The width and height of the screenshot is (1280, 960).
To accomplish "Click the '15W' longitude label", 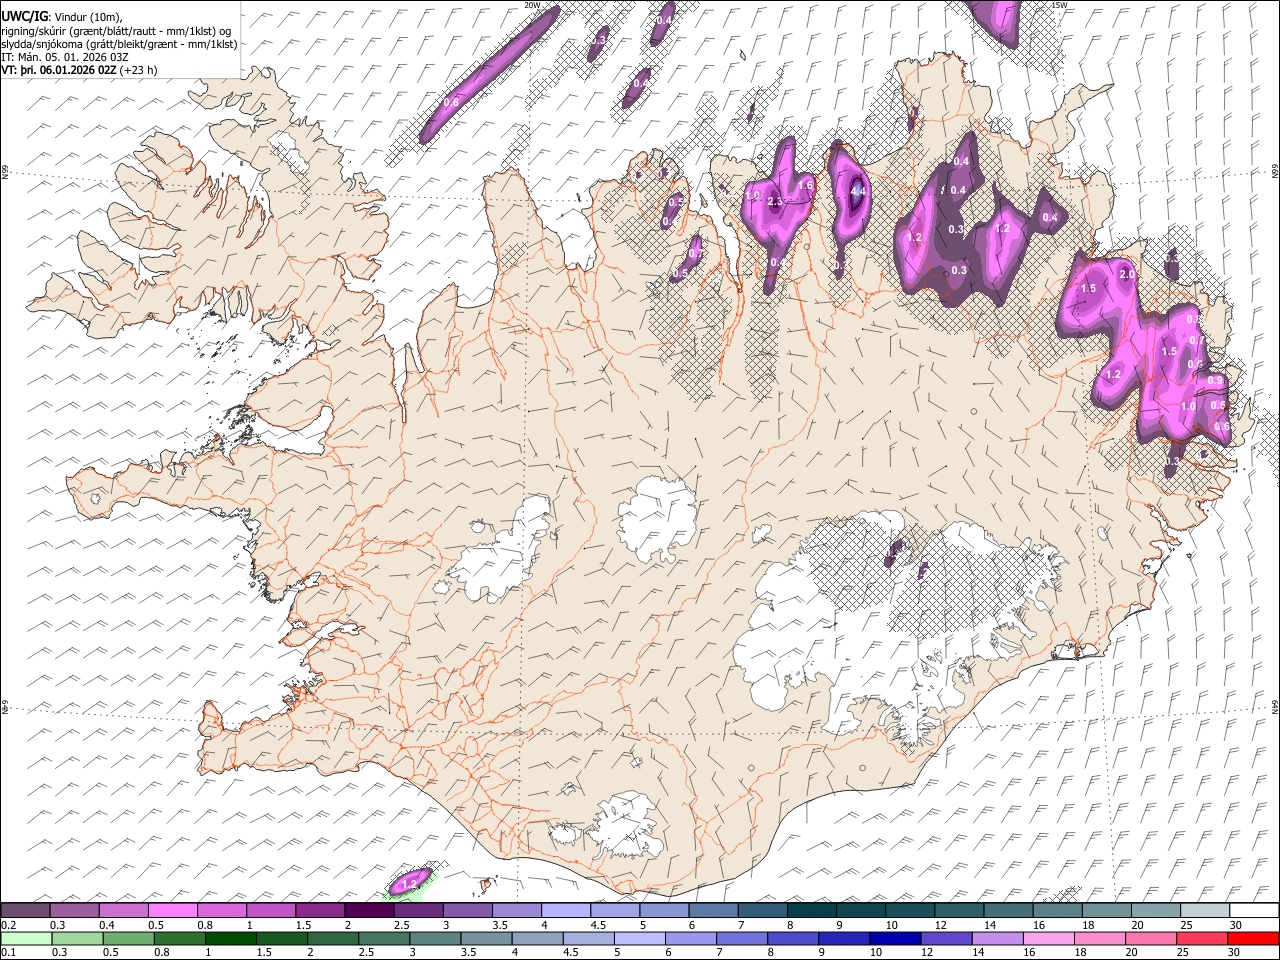I will [x=1059, y=5].
